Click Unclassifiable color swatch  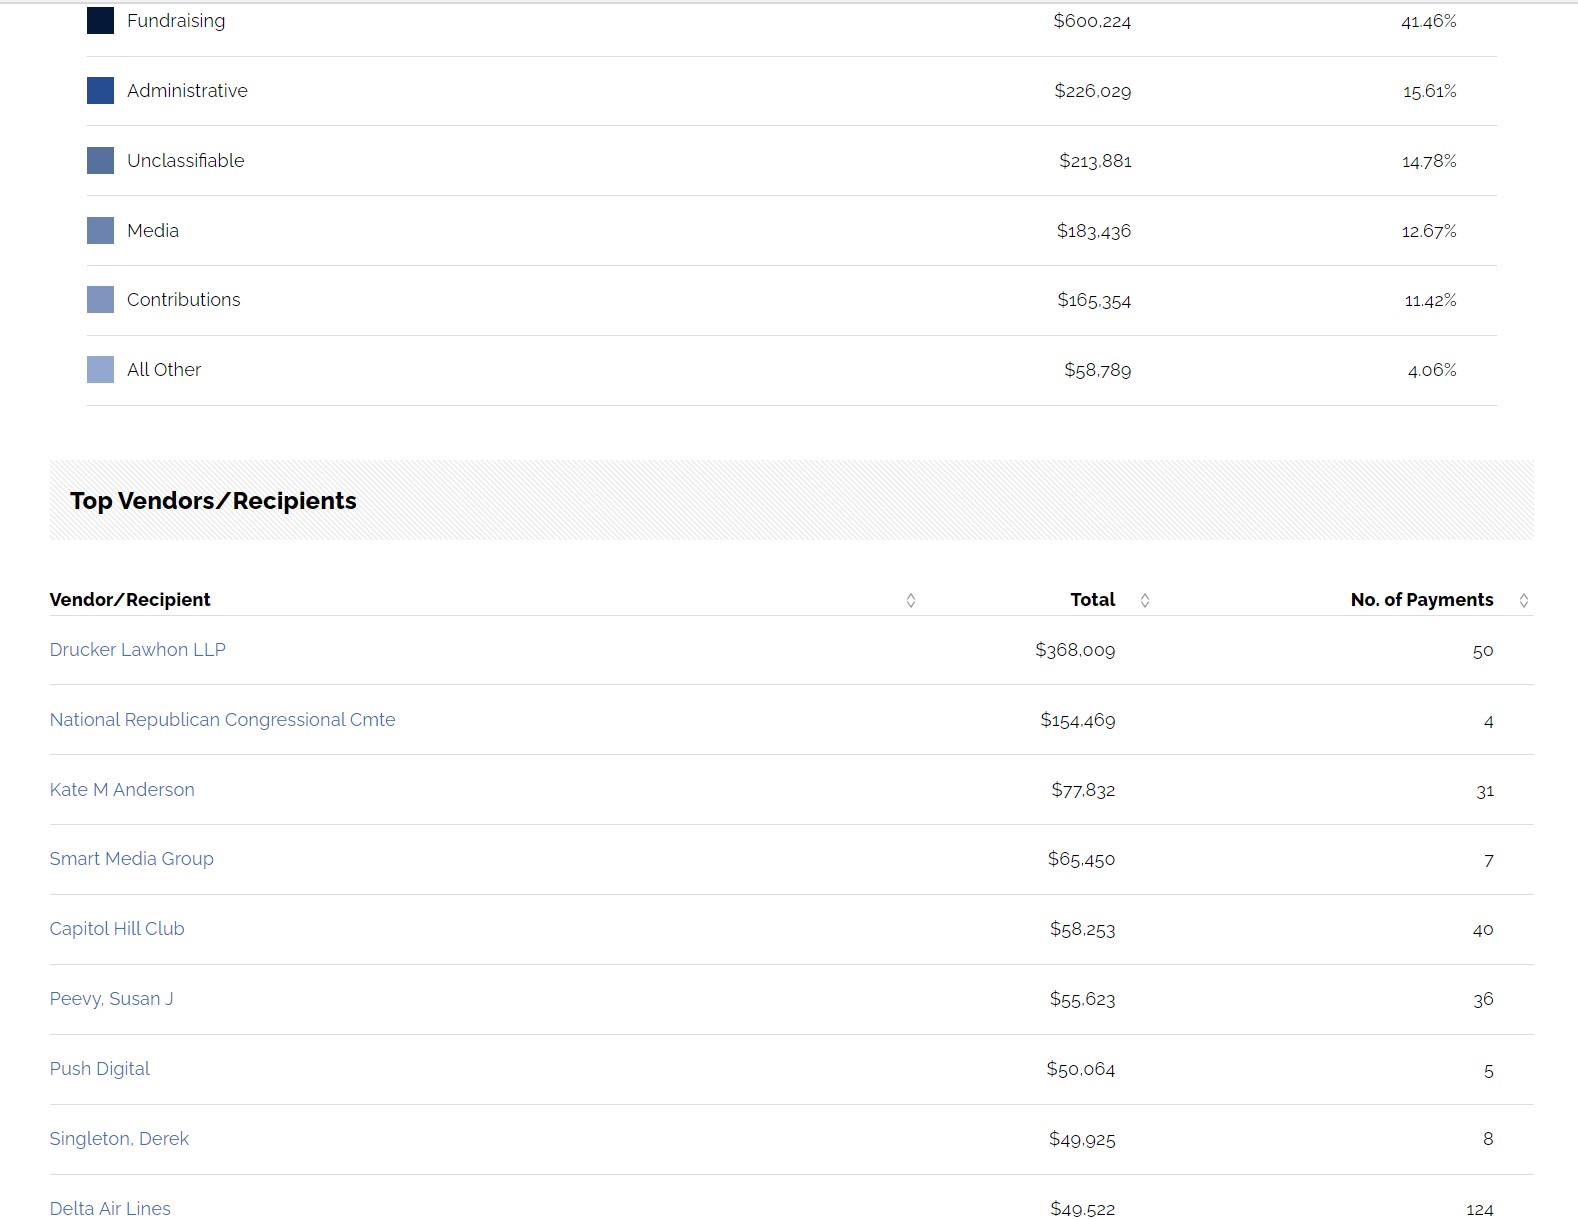(100, 161)
